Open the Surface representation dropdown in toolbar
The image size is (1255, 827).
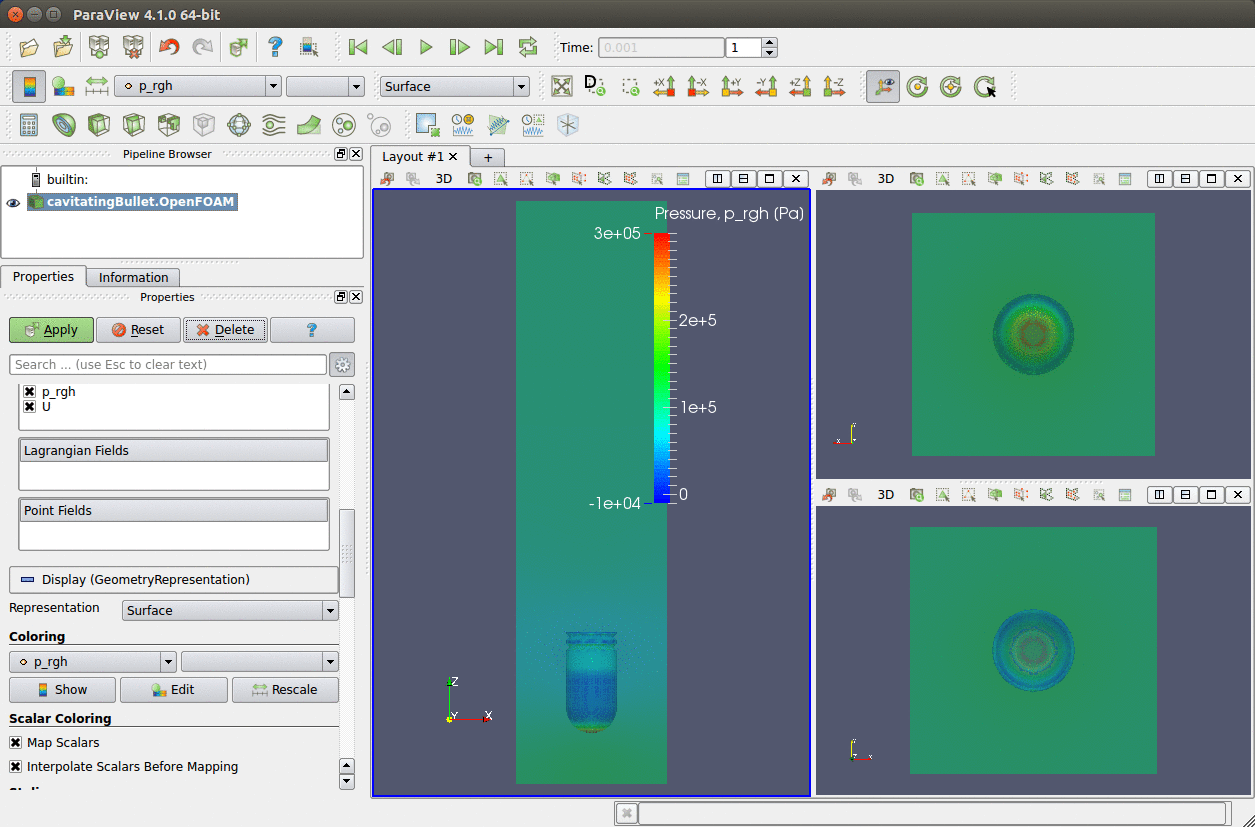coord(455,86)
